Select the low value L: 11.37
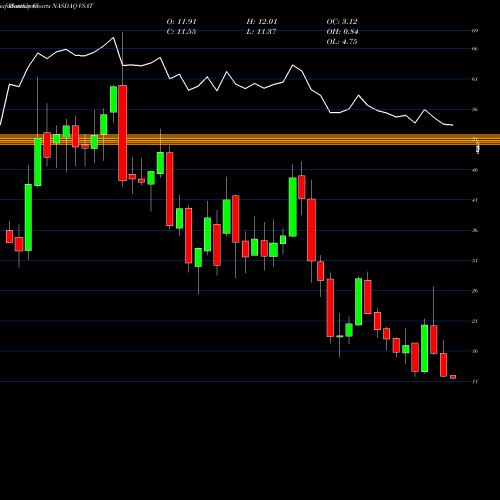500x500 pixels. coord(262,32)
